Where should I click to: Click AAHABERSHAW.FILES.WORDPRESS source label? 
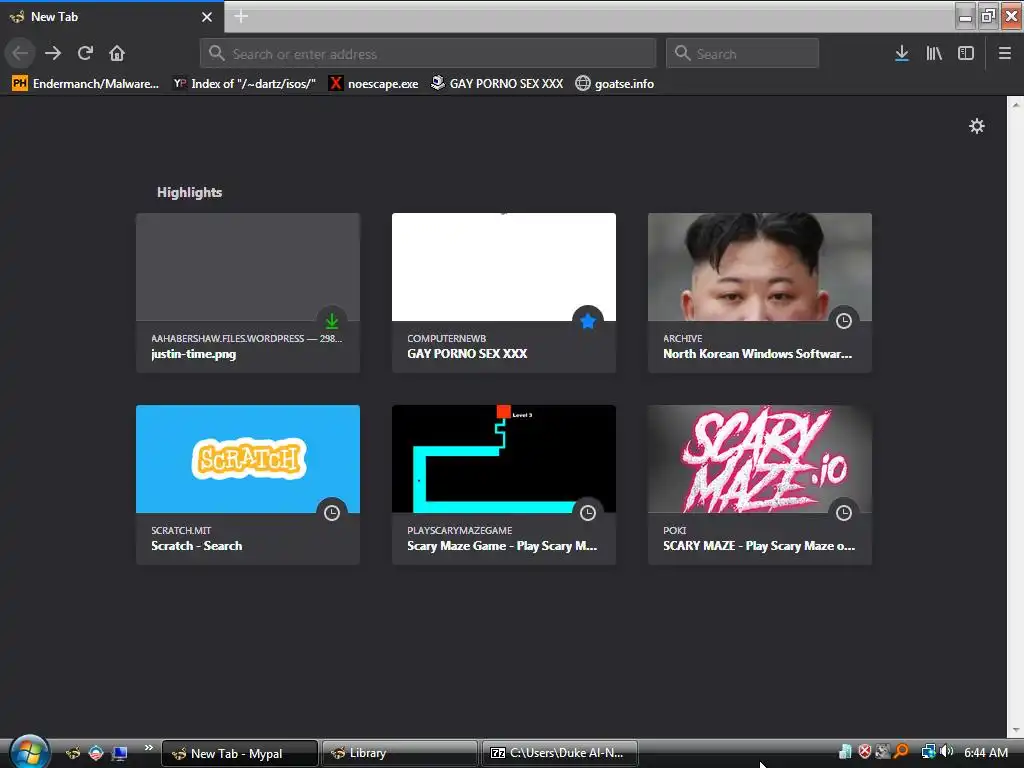[227, 338]
